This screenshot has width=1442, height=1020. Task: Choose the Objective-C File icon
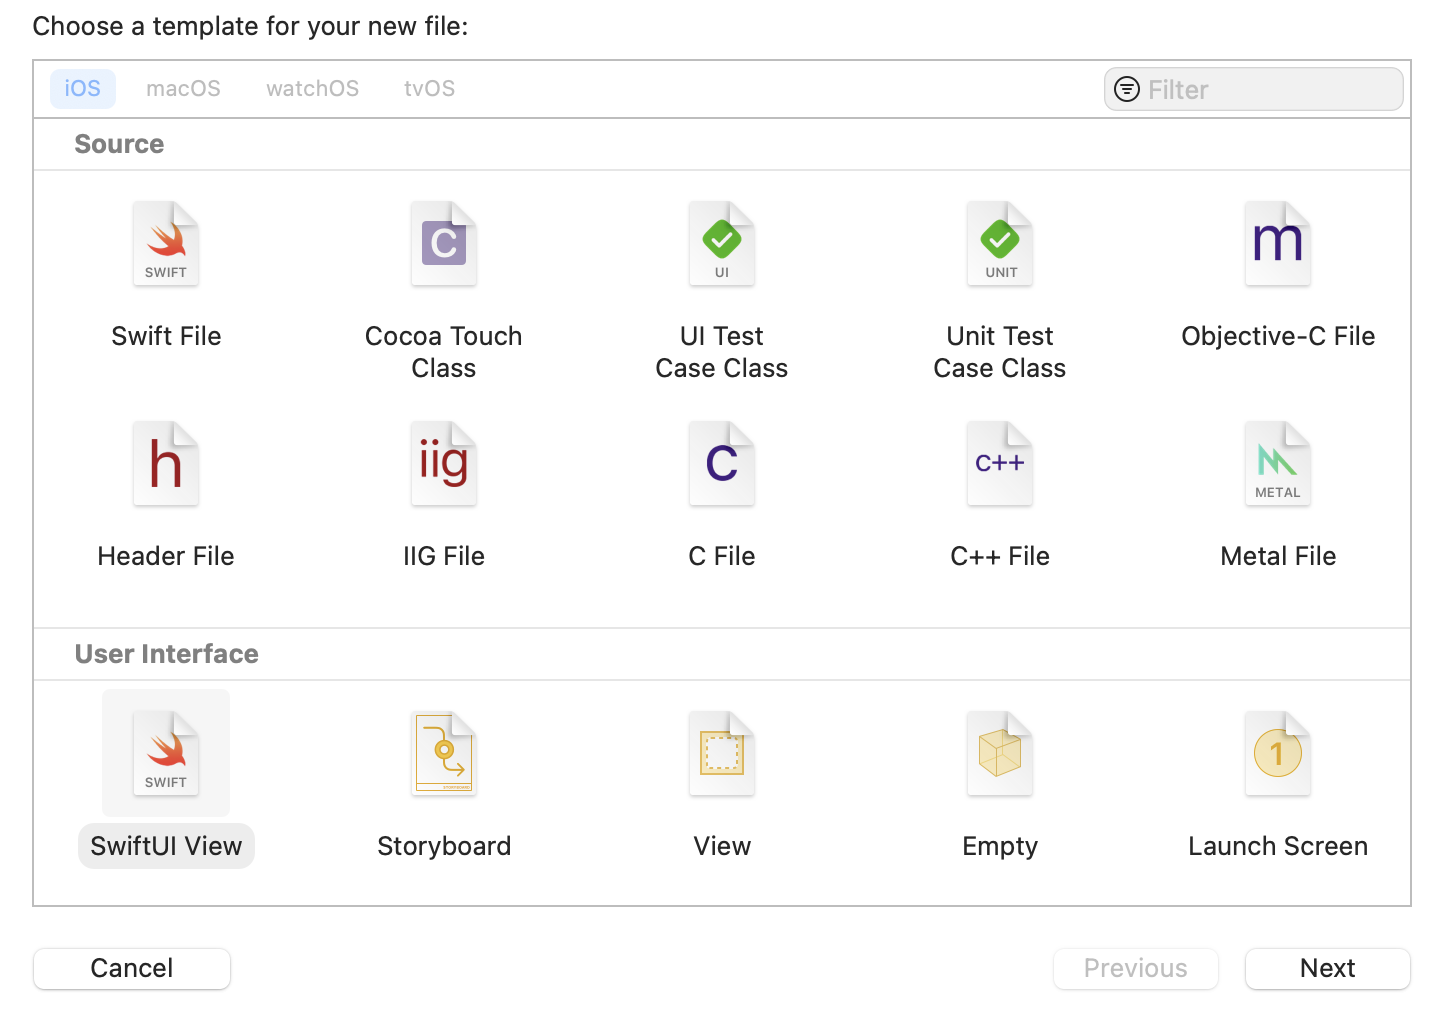point(1278,244)
